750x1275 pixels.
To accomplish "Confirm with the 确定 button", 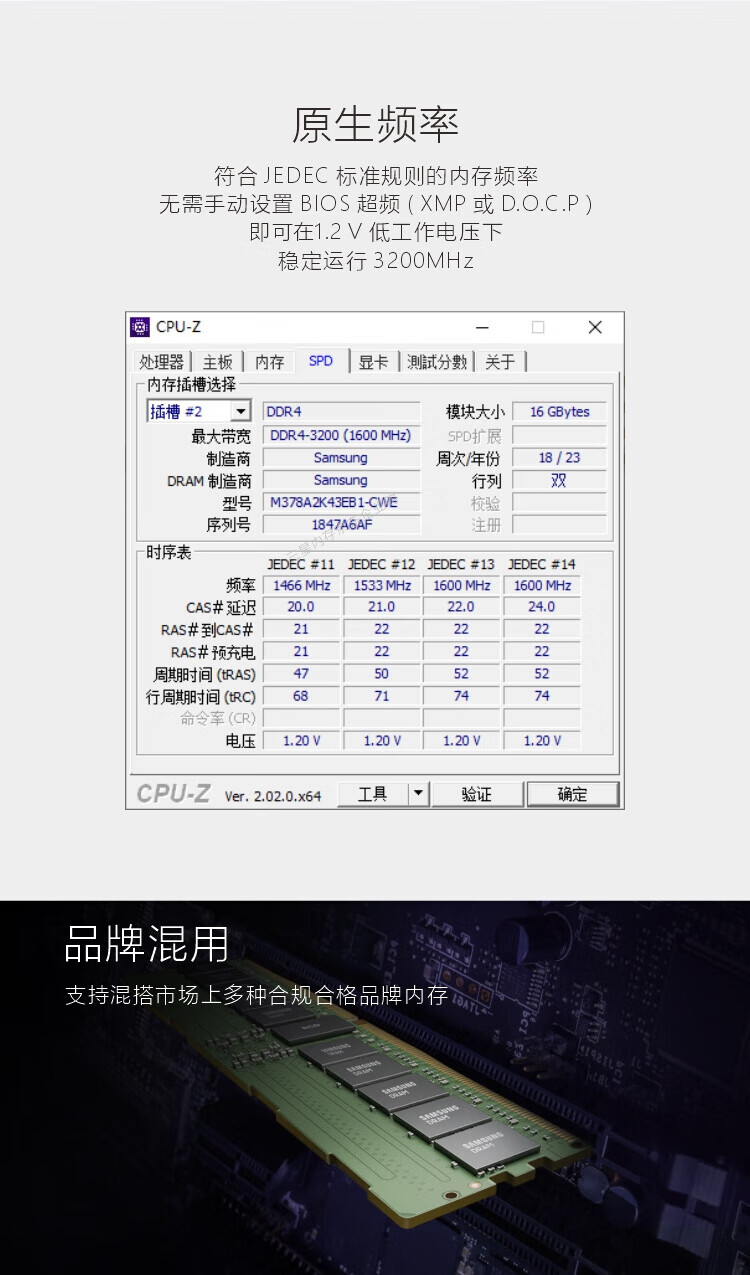I will point(573,794).
